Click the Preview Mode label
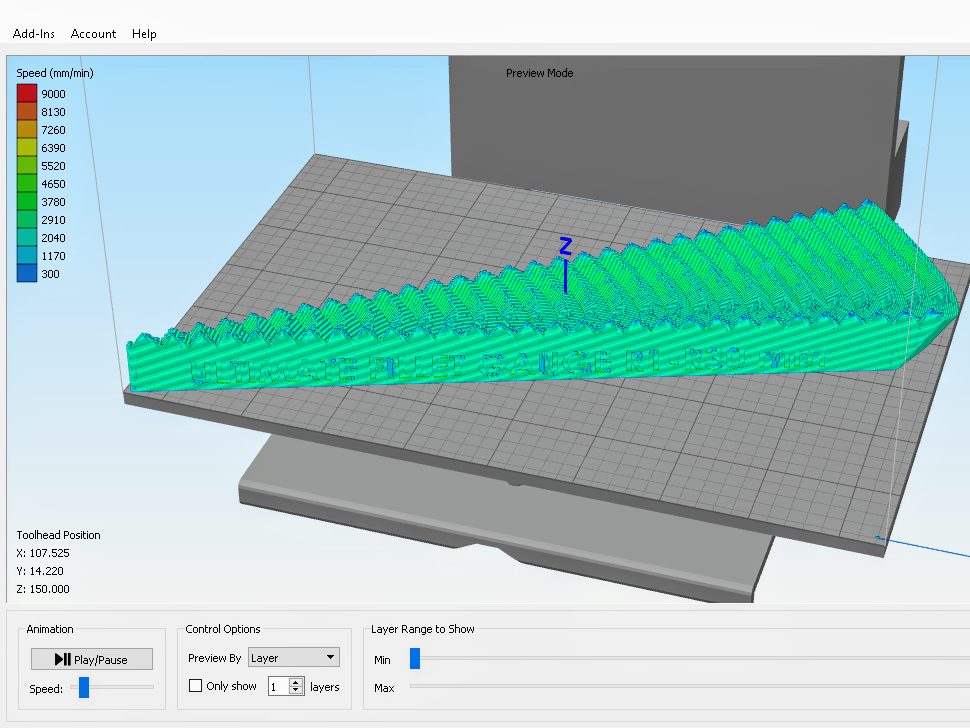 click(x=539, y=73)
